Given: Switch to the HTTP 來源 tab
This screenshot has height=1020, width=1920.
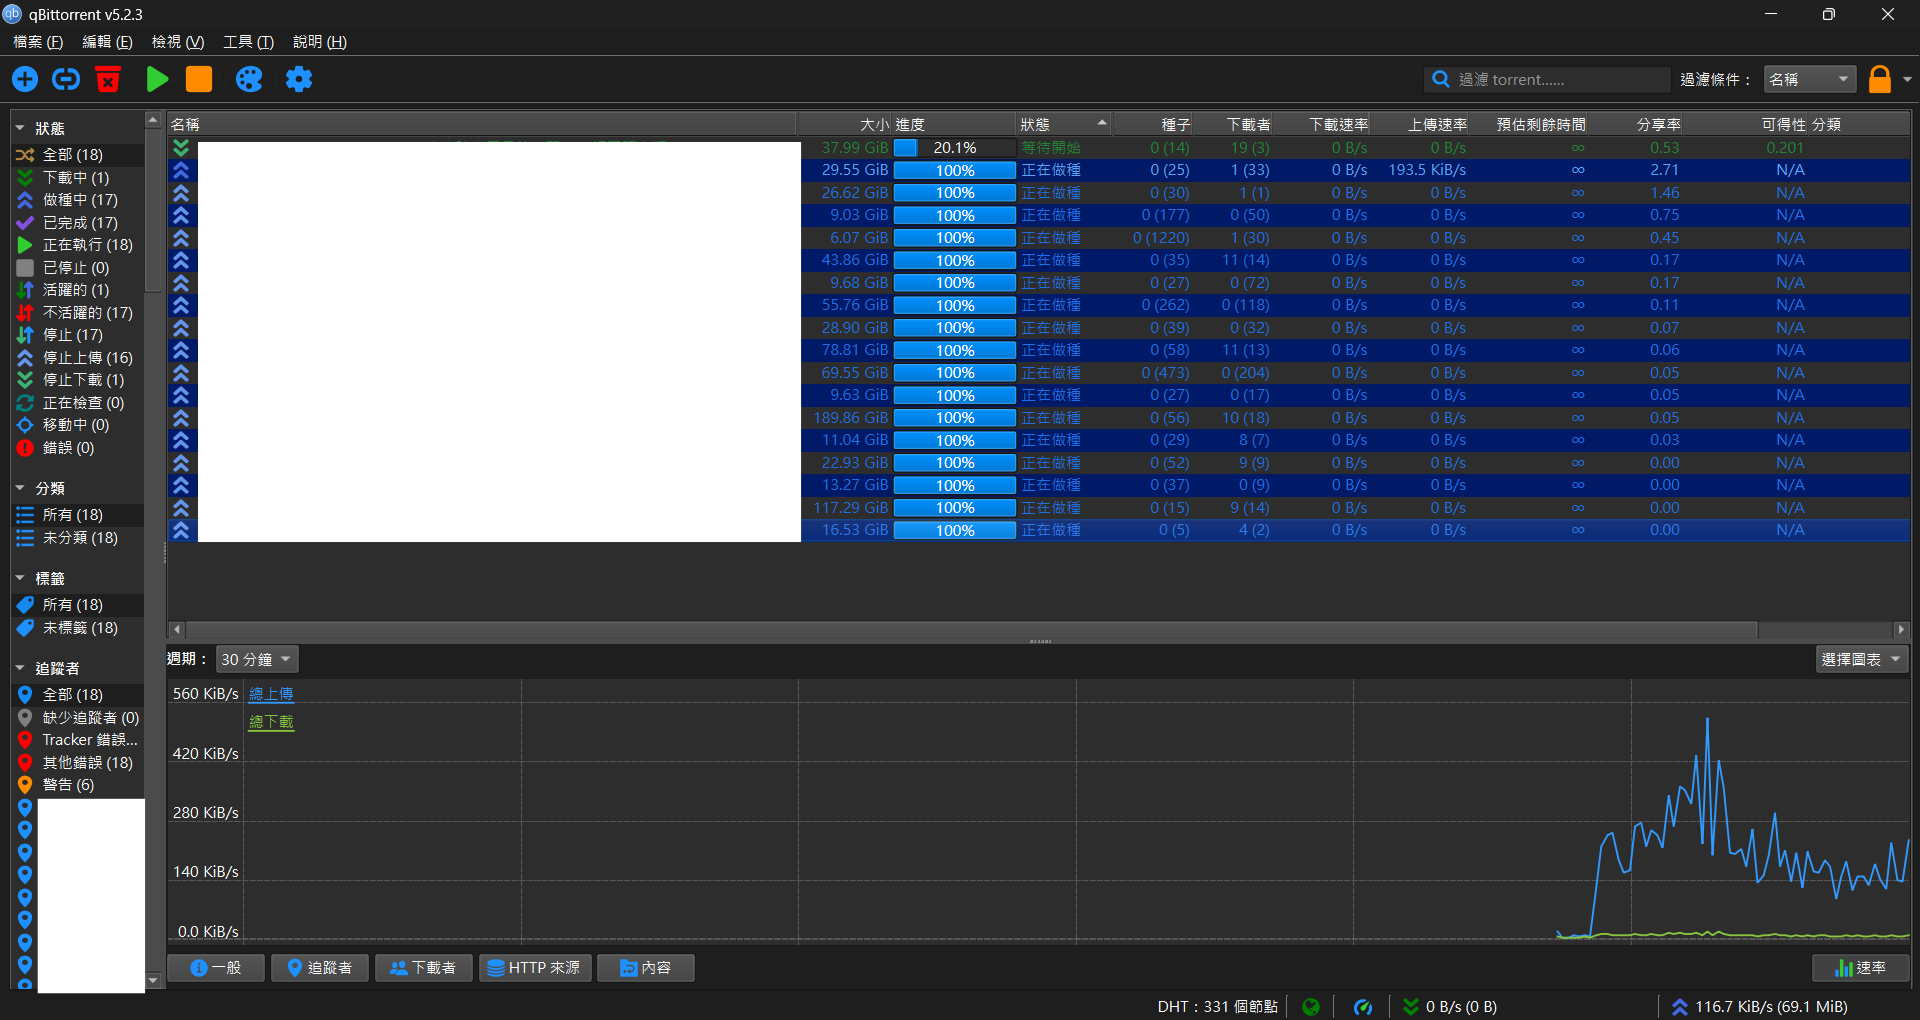Looking at the screenshot, I should click(535, 968).
